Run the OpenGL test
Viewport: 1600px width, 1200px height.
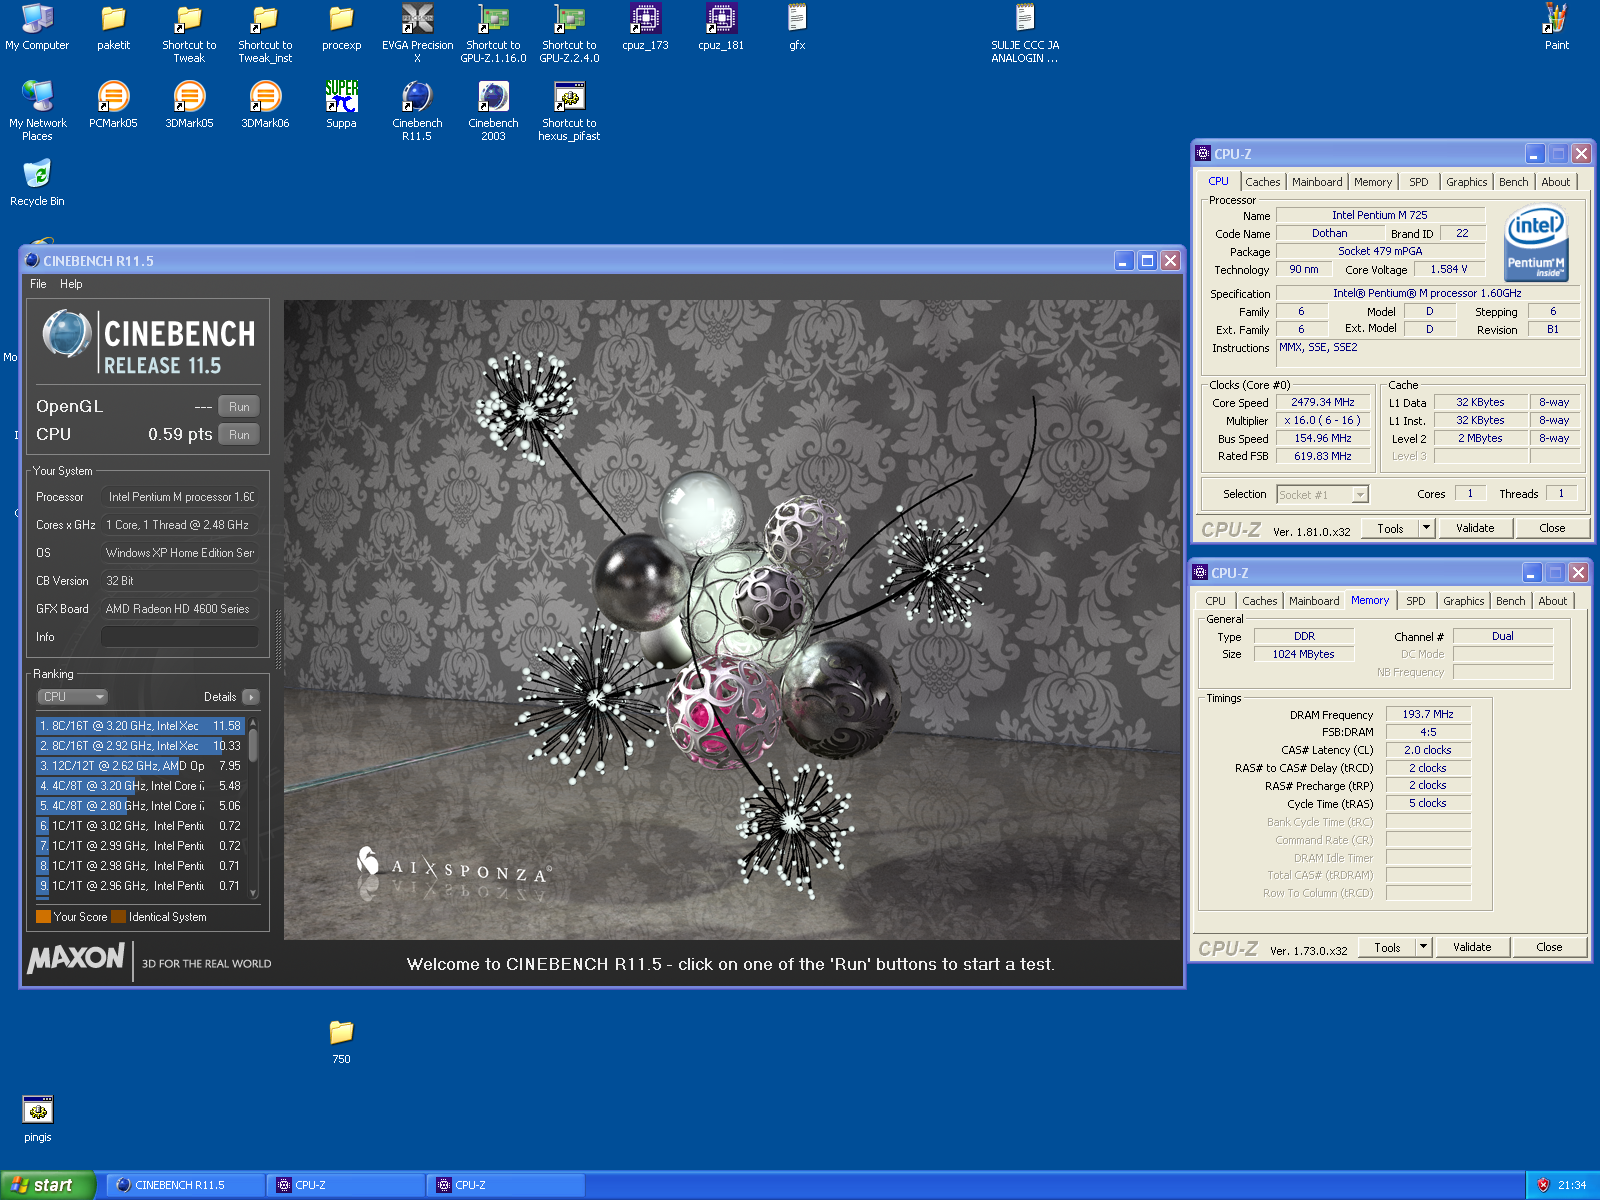pyautogui.click(x=239, y=407)
